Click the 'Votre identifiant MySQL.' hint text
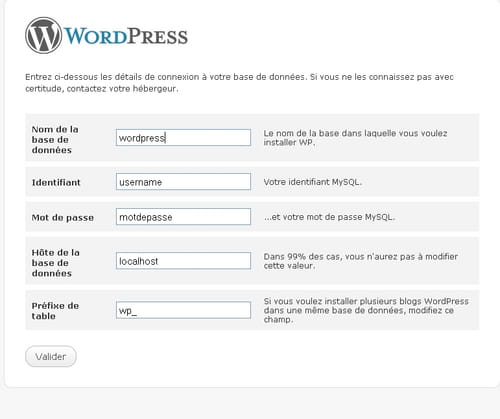The height and width of the screenshot is (419, 500). pyautogui.click(x=313, y=182)
